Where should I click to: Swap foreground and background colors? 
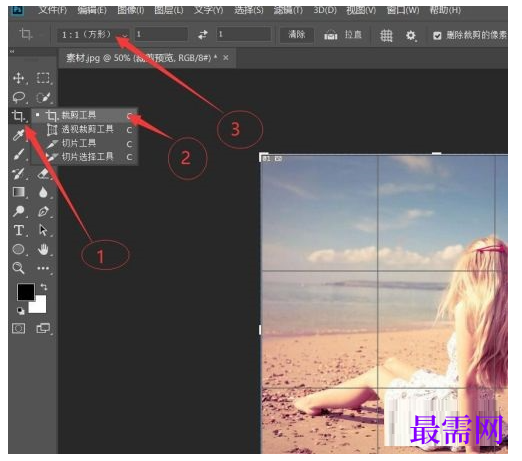[x=44, y=287]
